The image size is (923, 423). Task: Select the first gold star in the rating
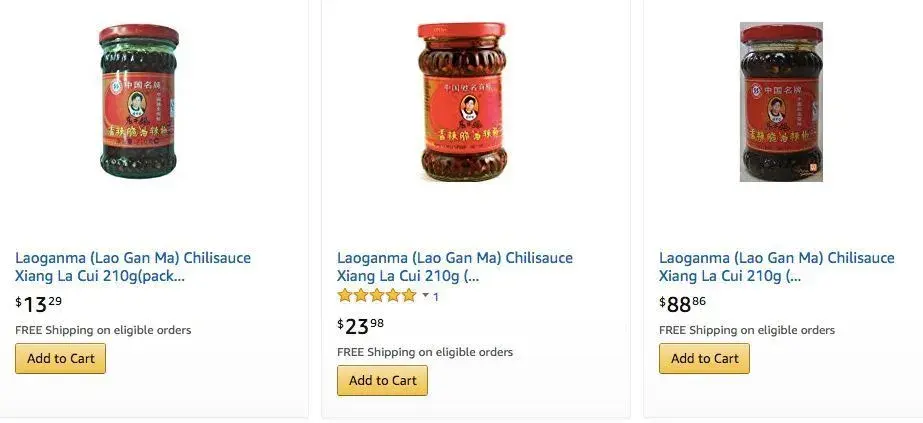click(345, 295)
